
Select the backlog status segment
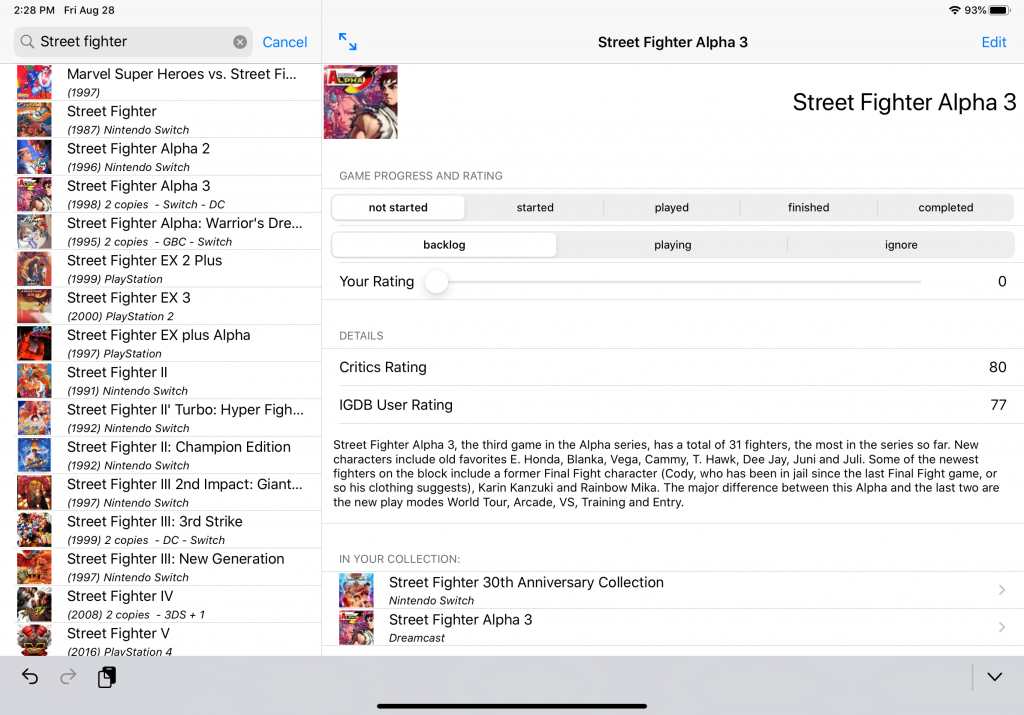(x=444, y=245)
